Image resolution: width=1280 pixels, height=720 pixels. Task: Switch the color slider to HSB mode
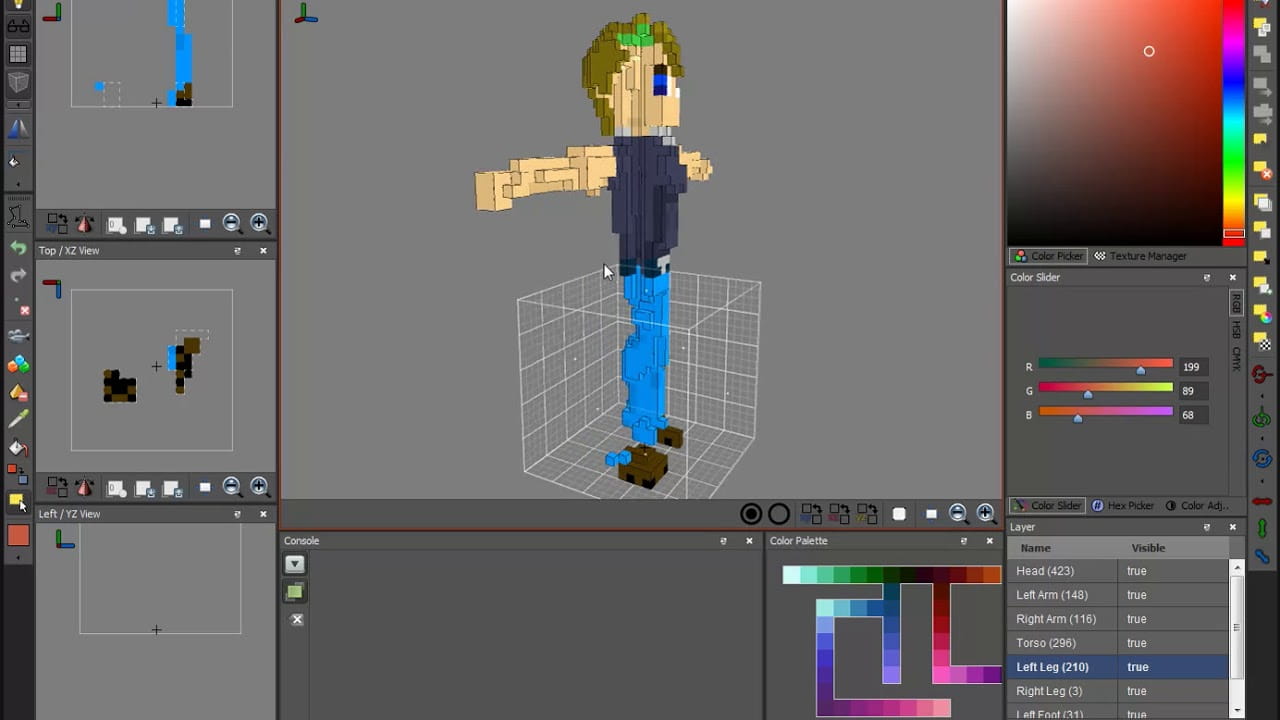(1236, 329)
